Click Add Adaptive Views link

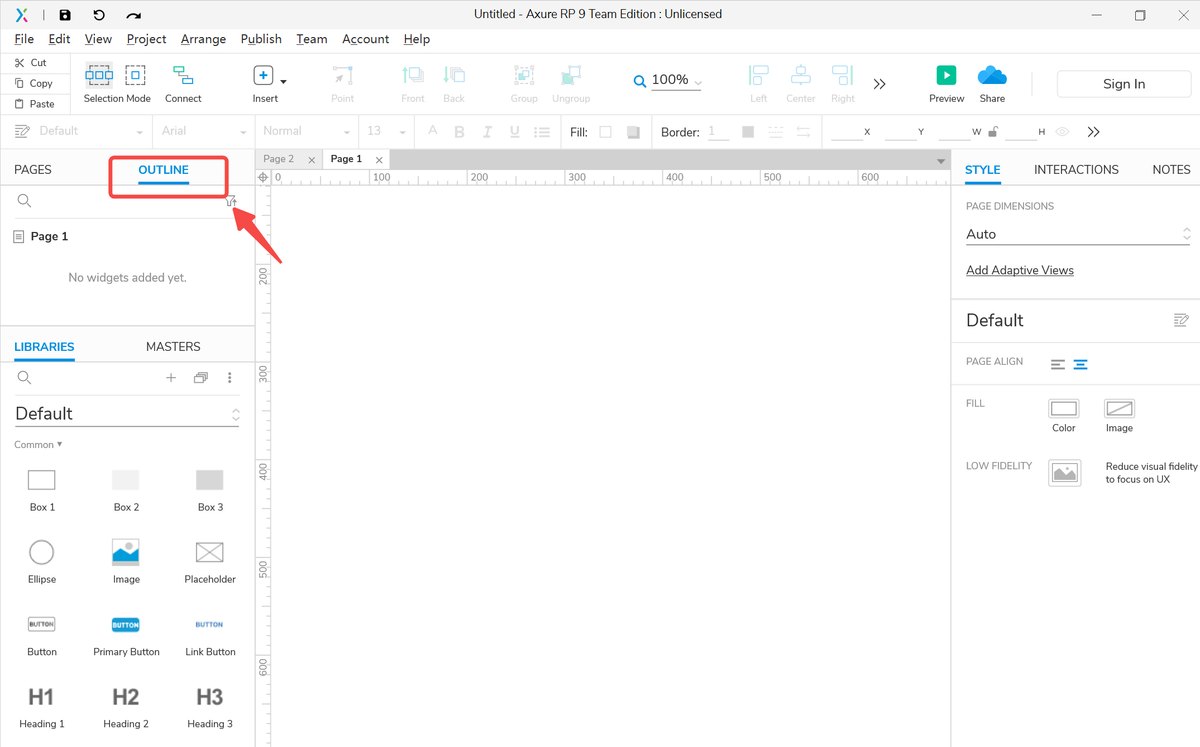1020,270
